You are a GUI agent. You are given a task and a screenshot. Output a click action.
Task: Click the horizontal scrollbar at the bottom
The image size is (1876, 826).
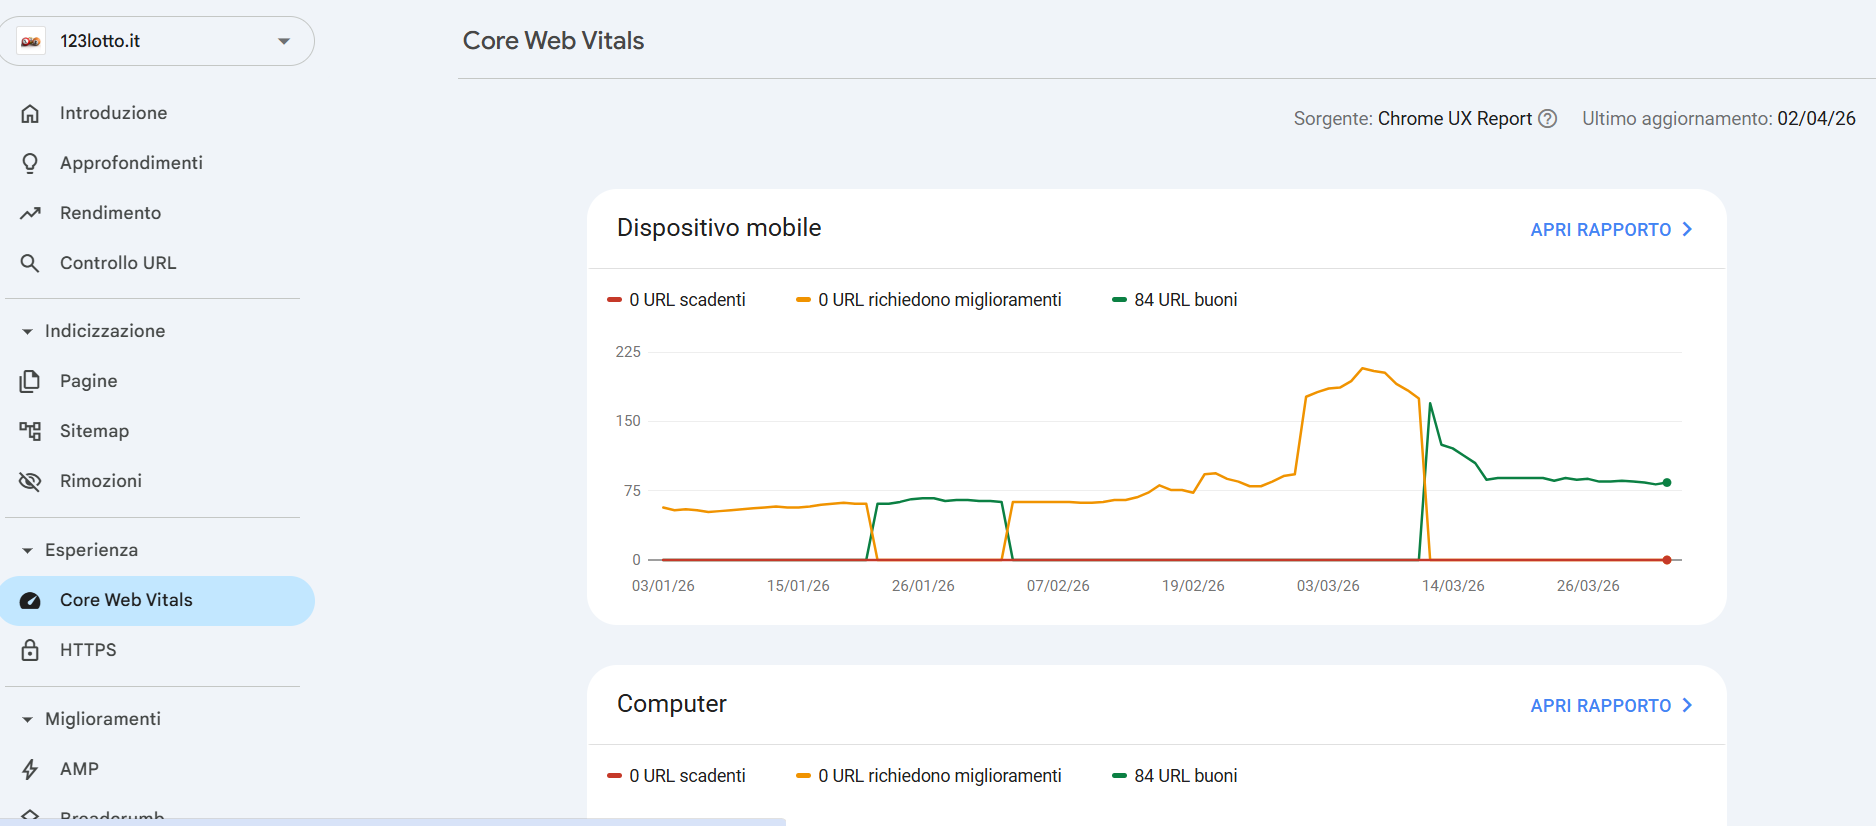pos(392,821)
